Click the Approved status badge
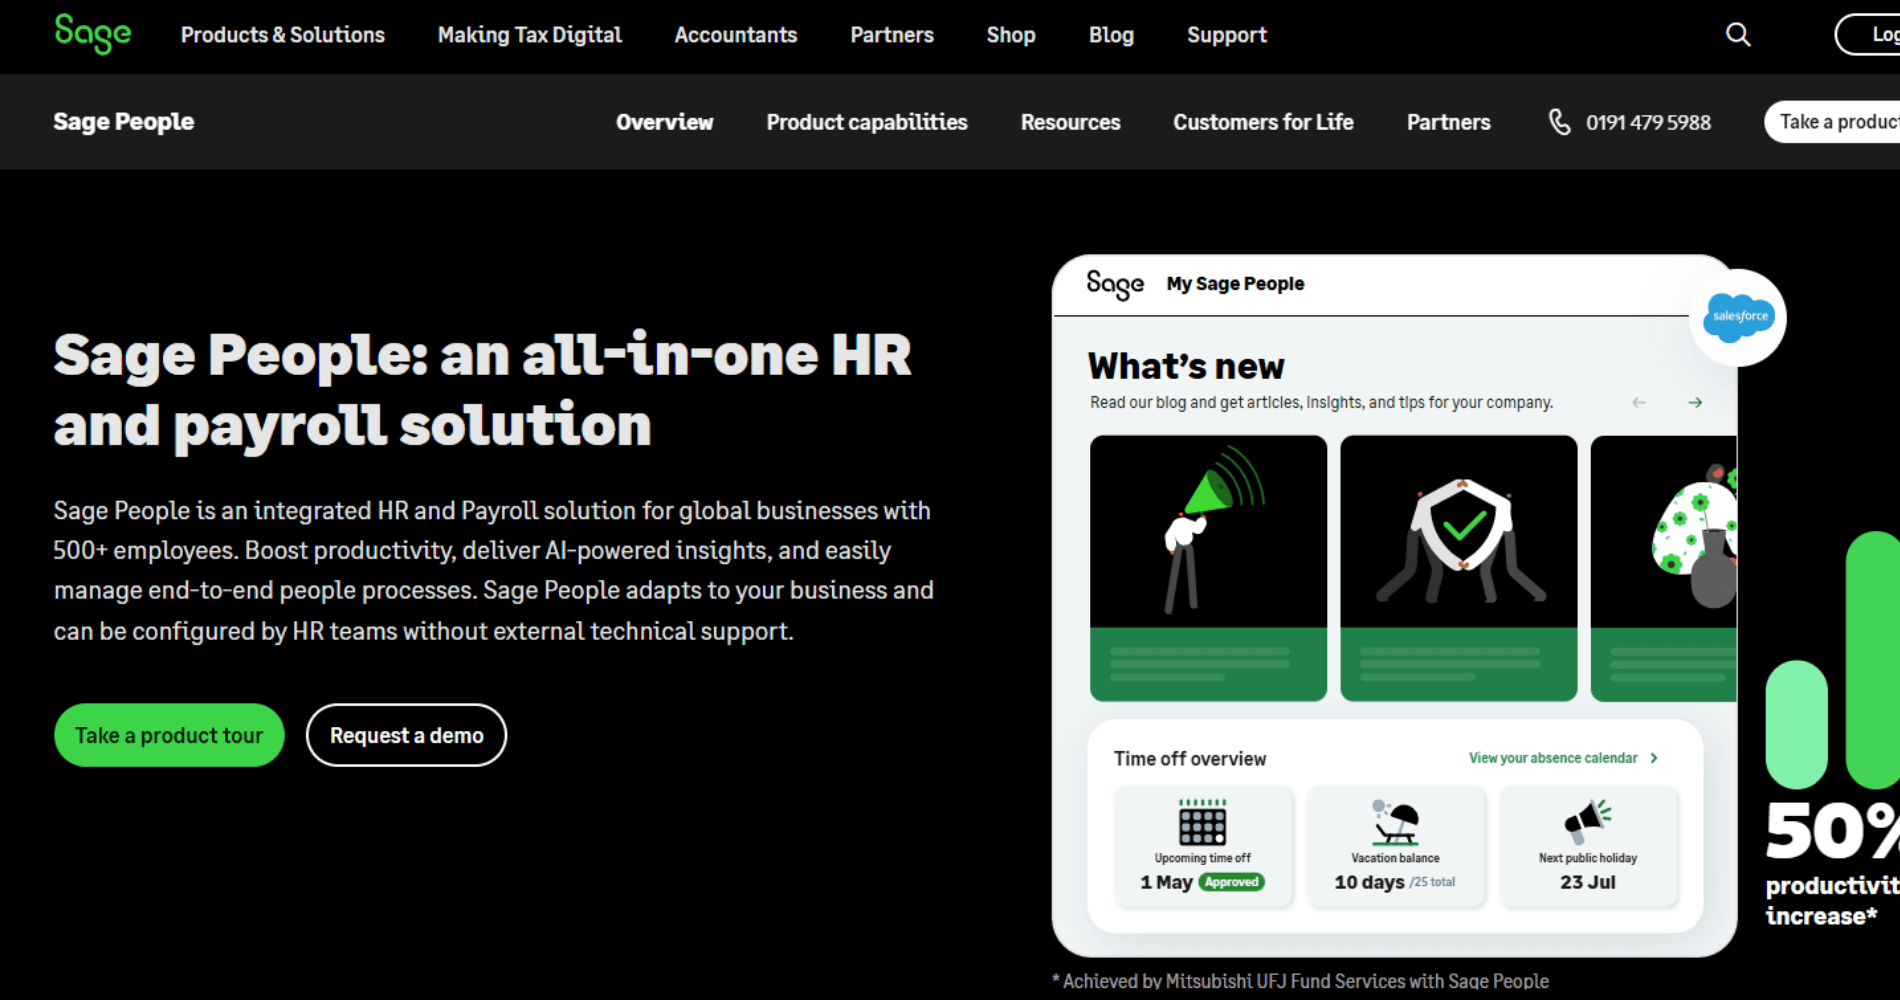Screen dimensions: 1900x1000 click(x=1231, y=882)
